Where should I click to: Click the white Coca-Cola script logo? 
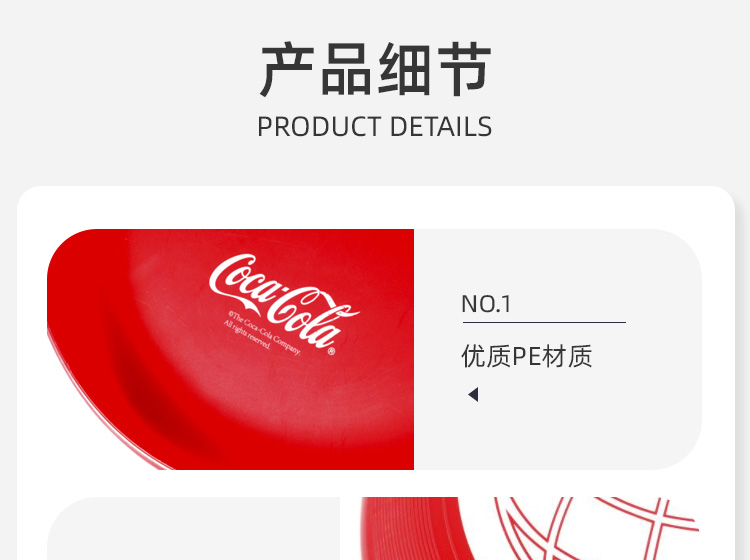pos(284,300)
